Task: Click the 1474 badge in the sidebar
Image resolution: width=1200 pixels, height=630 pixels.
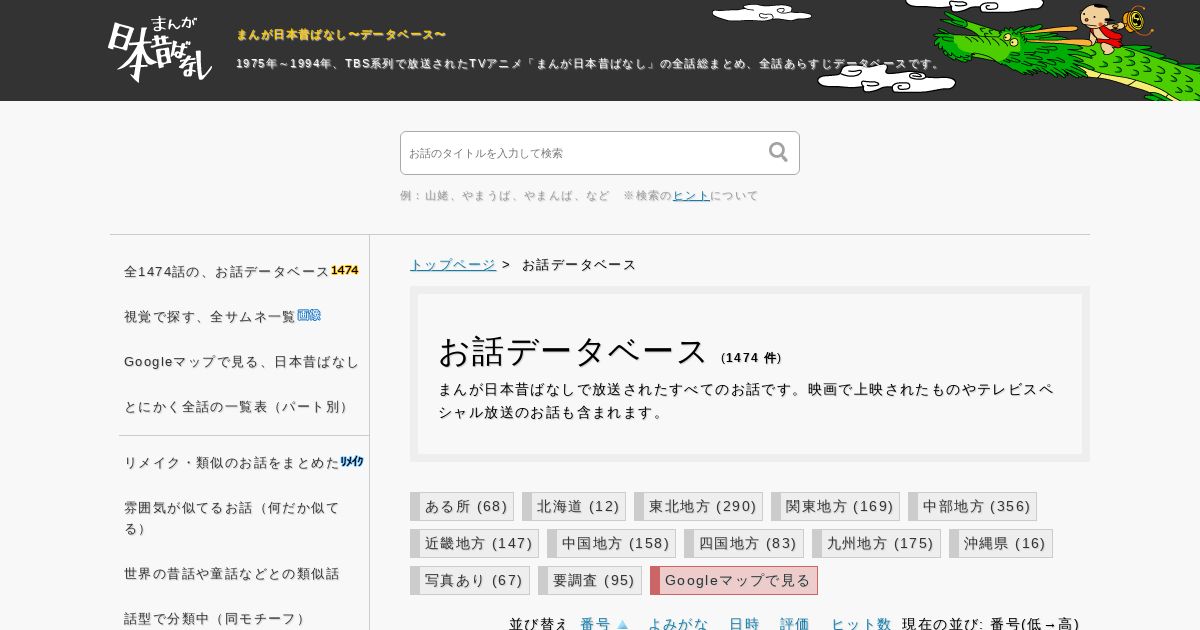Action: 345,271
